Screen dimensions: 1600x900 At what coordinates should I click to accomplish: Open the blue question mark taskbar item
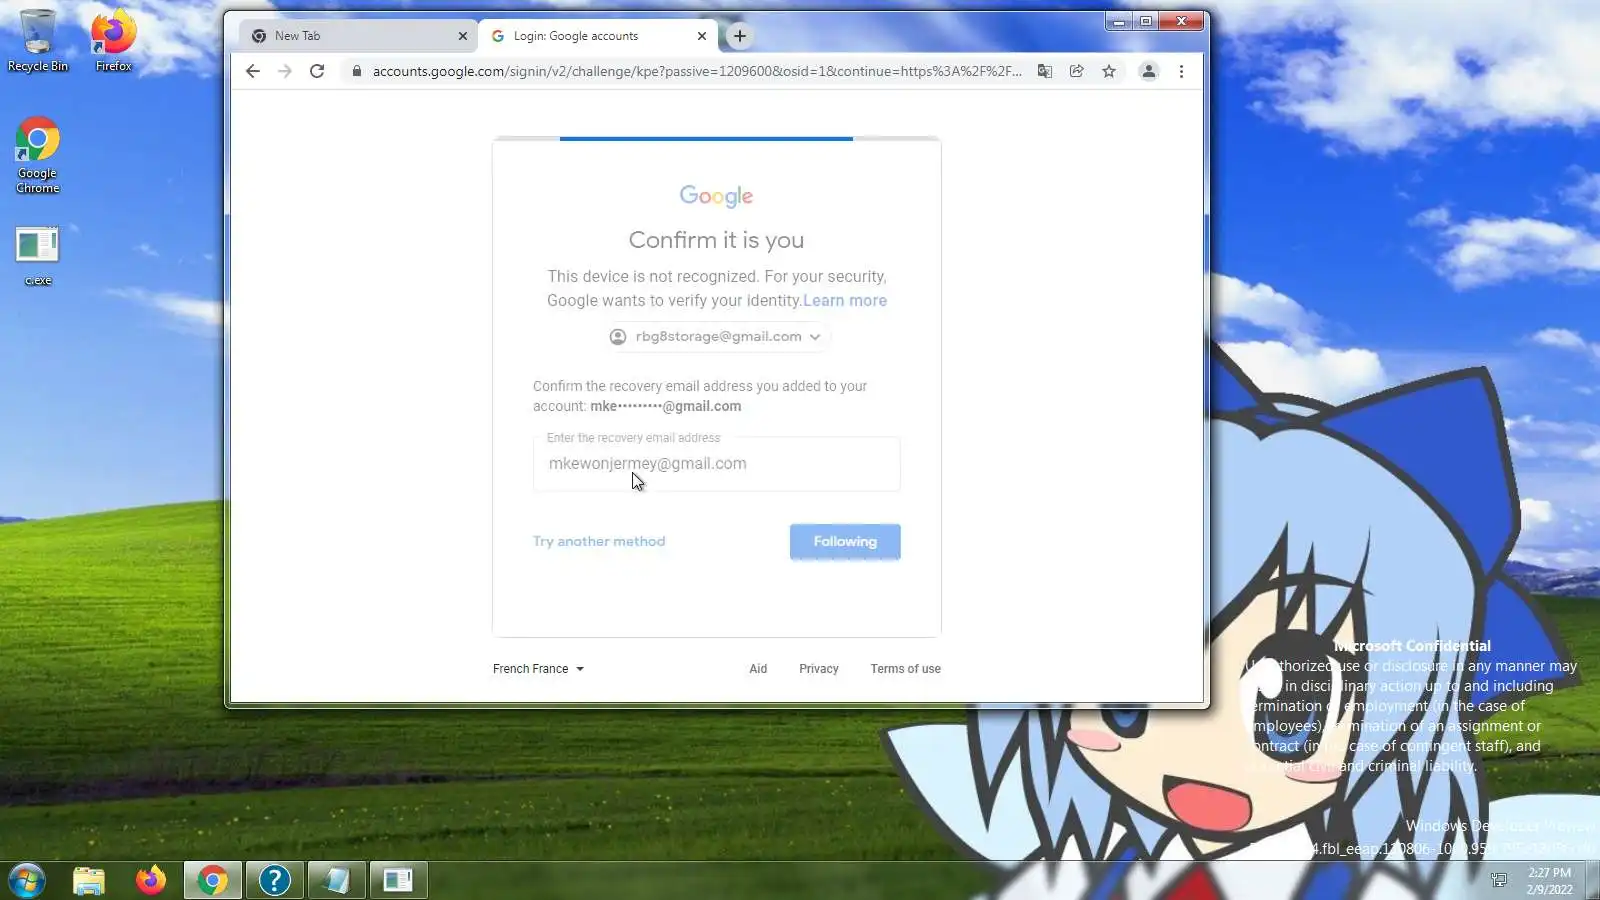(x=274, y=880)
